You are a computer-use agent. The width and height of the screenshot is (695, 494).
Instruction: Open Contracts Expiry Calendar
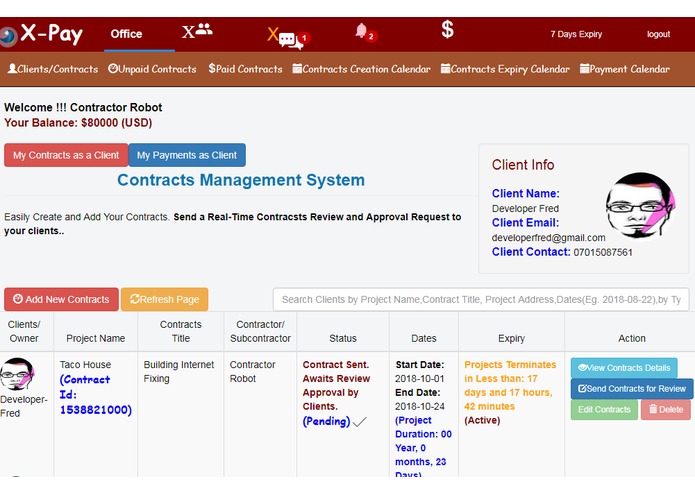point(505,69)
